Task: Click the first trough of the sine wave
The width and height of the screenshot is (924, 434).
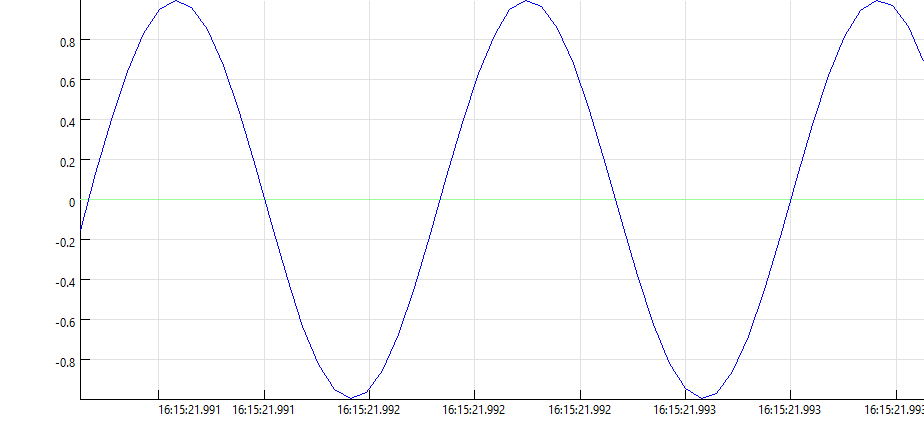Action: pyautogui.click(x=352, y=397)
